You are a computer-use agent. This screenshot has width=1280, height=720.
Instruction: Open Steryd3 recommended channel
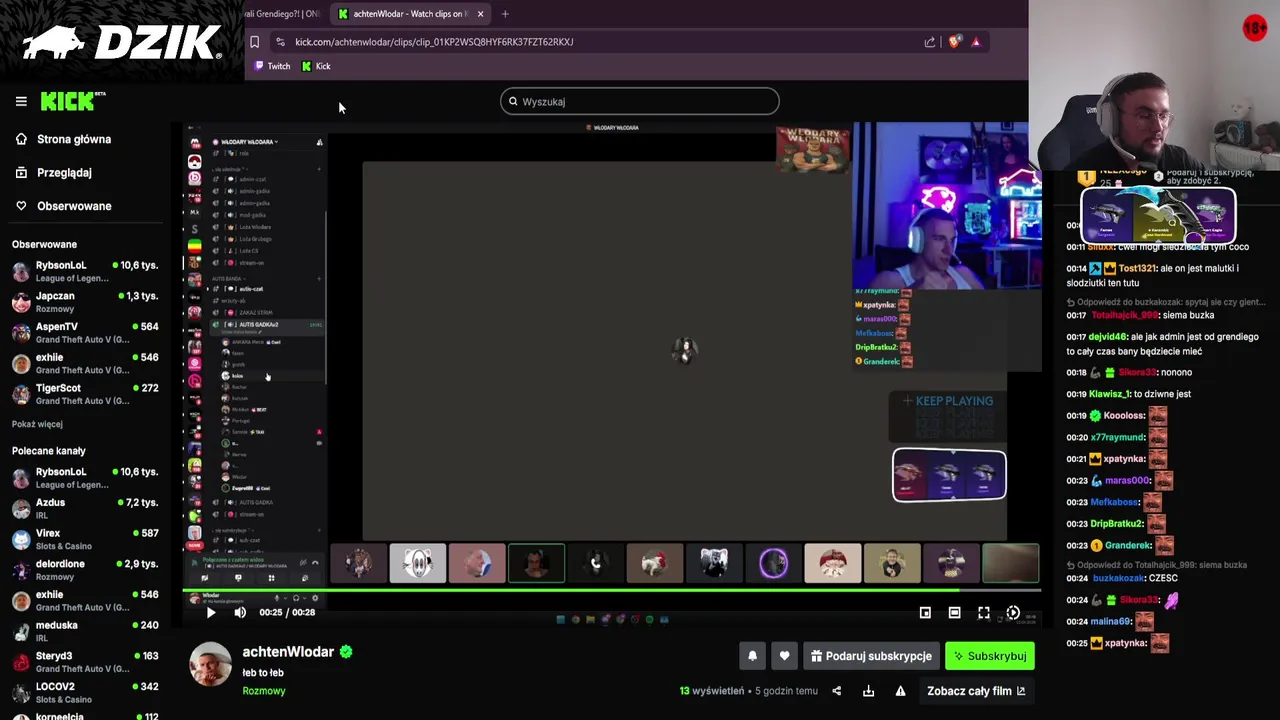pos(86,662)
